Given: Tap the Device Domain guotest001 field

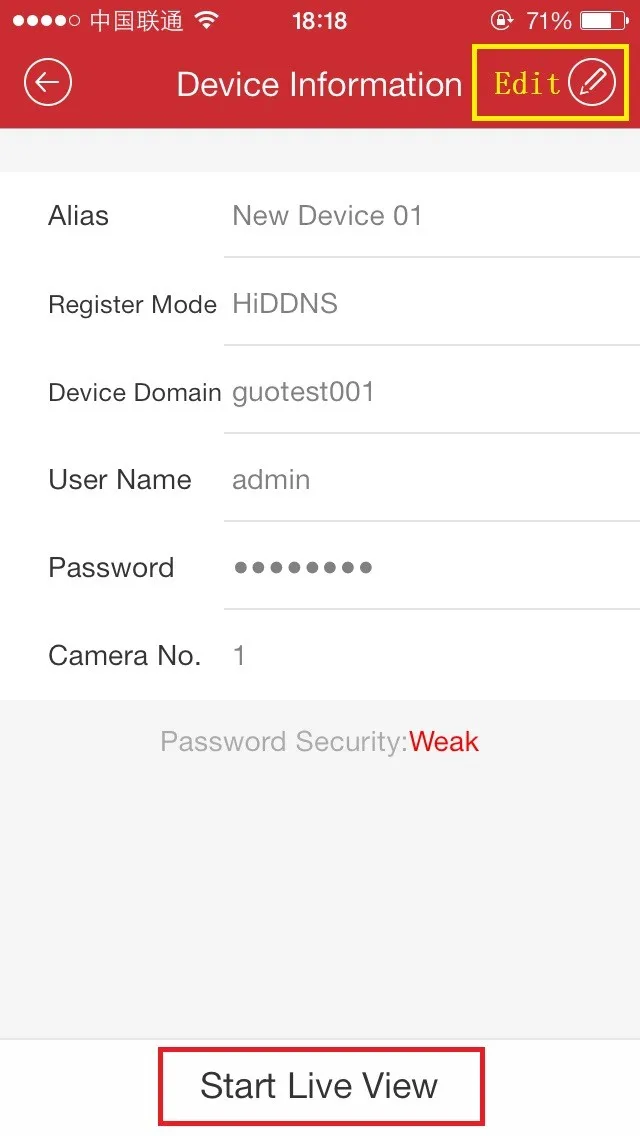Looking at the screenshot, I should click(303, 392).
